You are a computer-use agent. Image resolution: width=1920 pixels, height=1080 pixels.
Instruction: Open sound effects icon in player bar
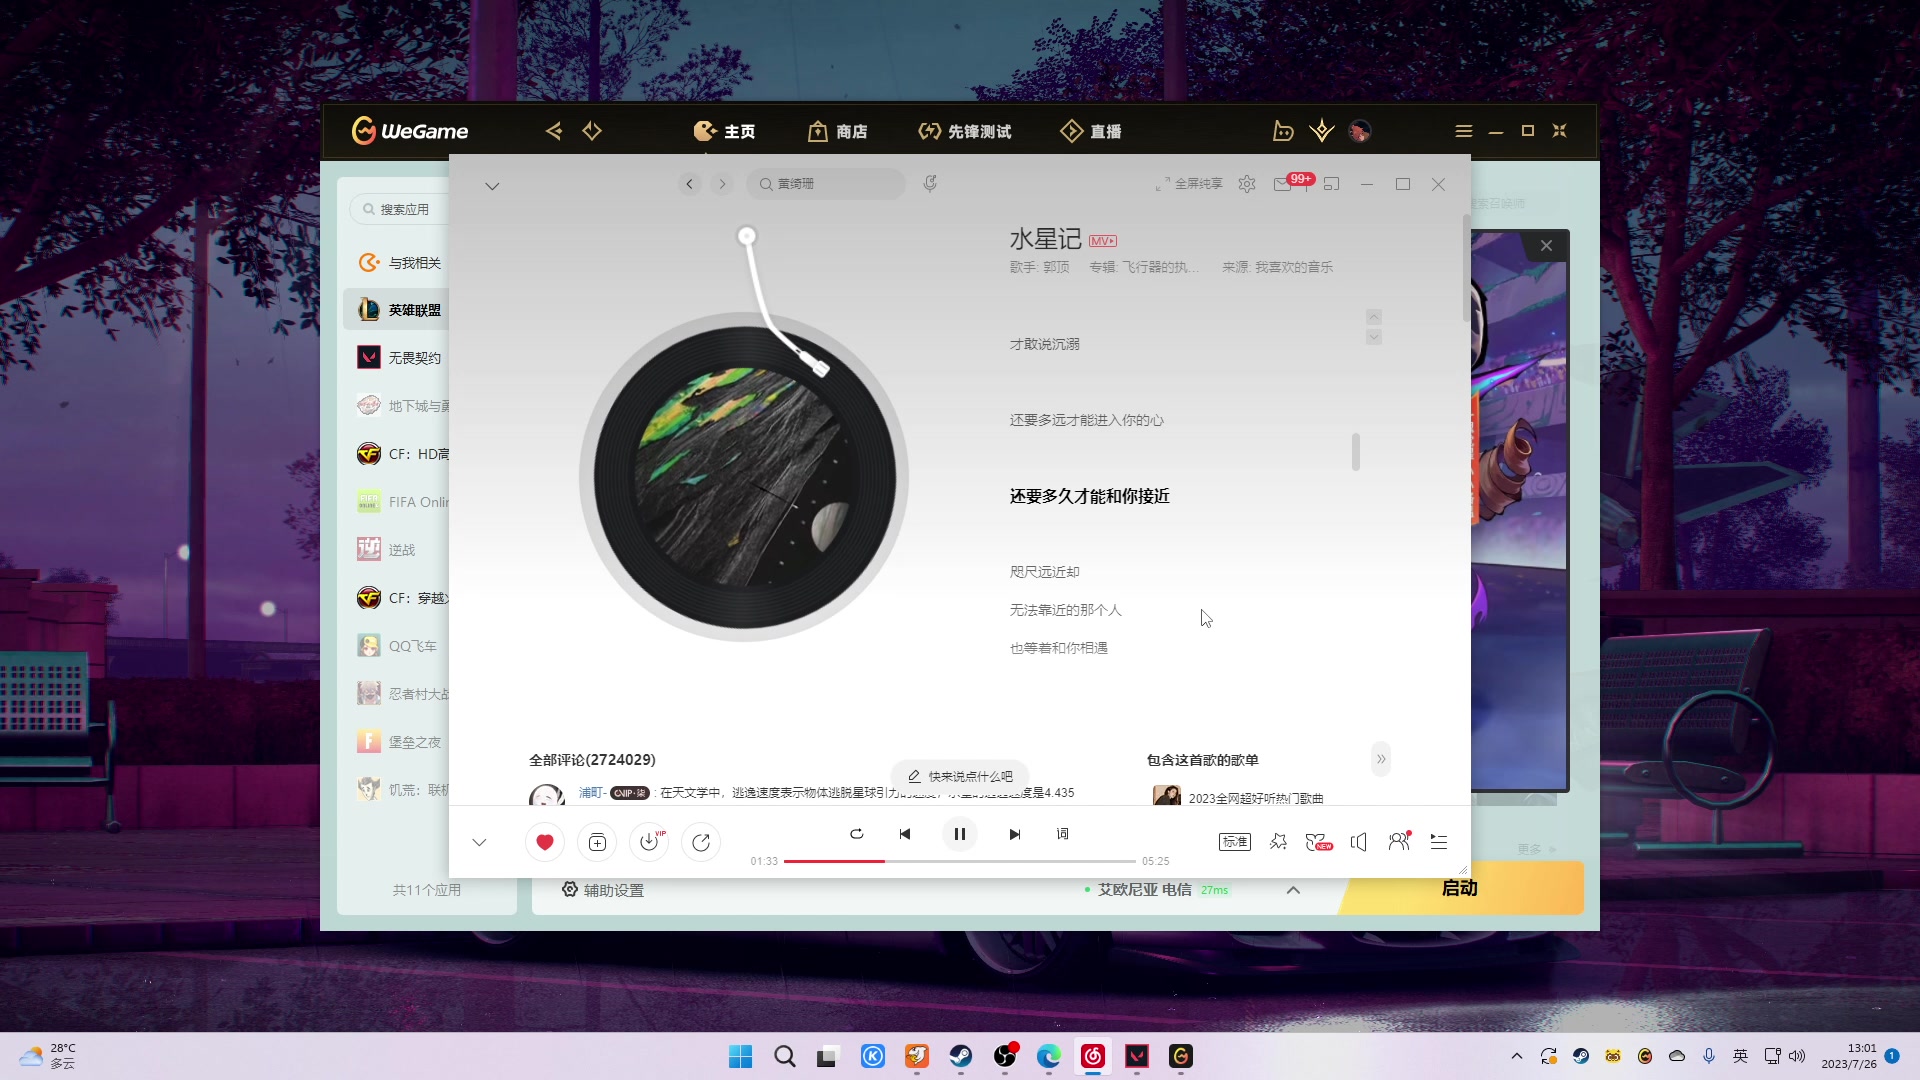pos(1278,842)
